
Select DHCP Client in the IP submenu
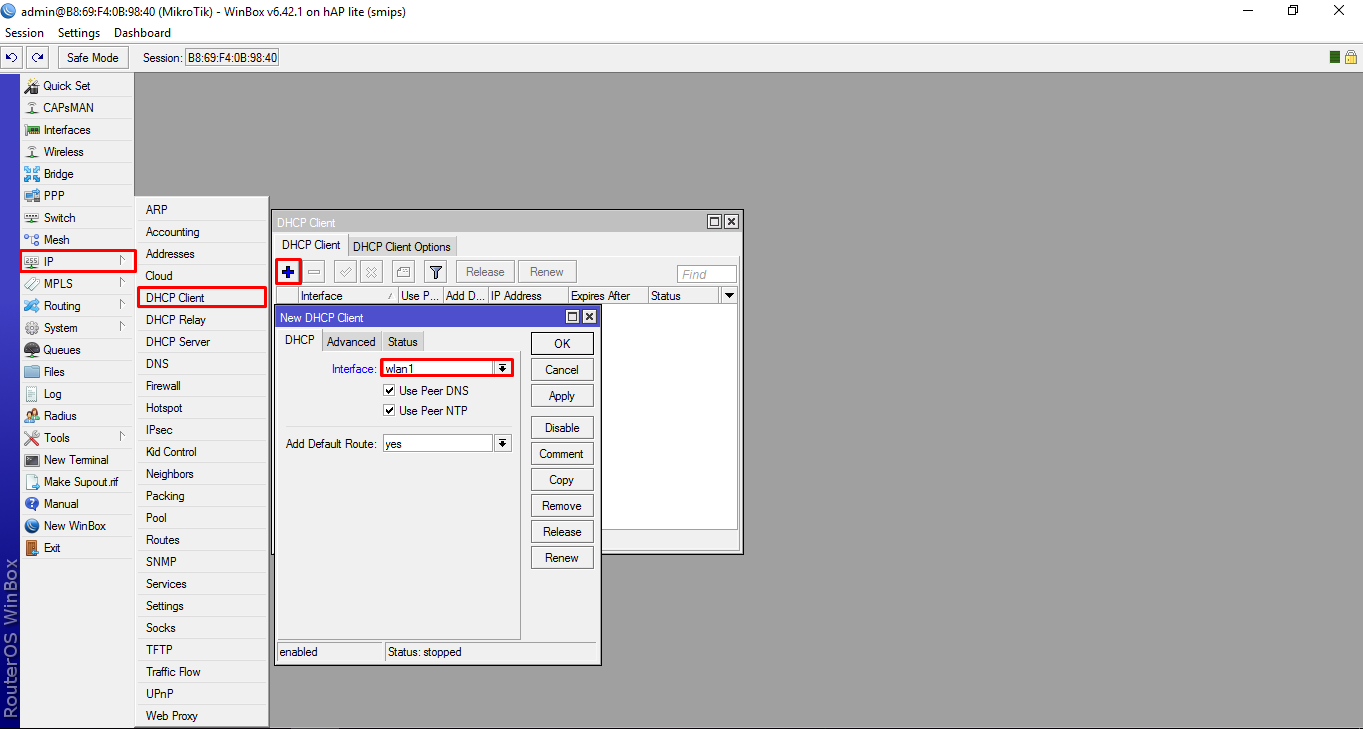[202, 298]
